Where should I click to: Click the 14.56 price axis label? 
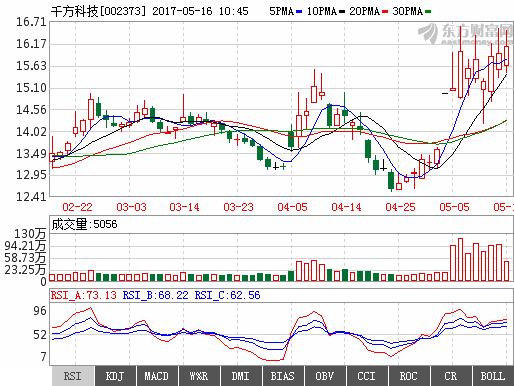[x=31, y=110]
